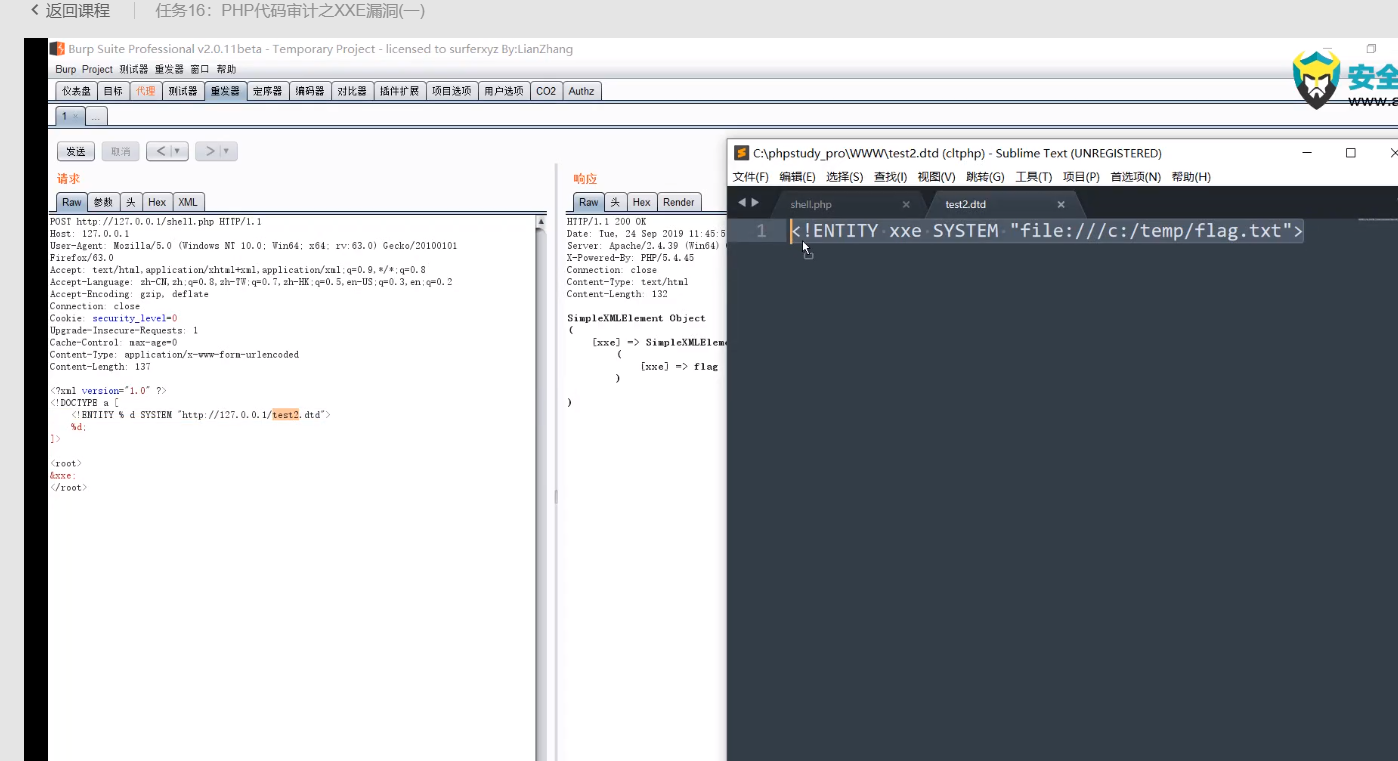Click the left tab-scroll arrow in Sublime Text

pos(742,202)
